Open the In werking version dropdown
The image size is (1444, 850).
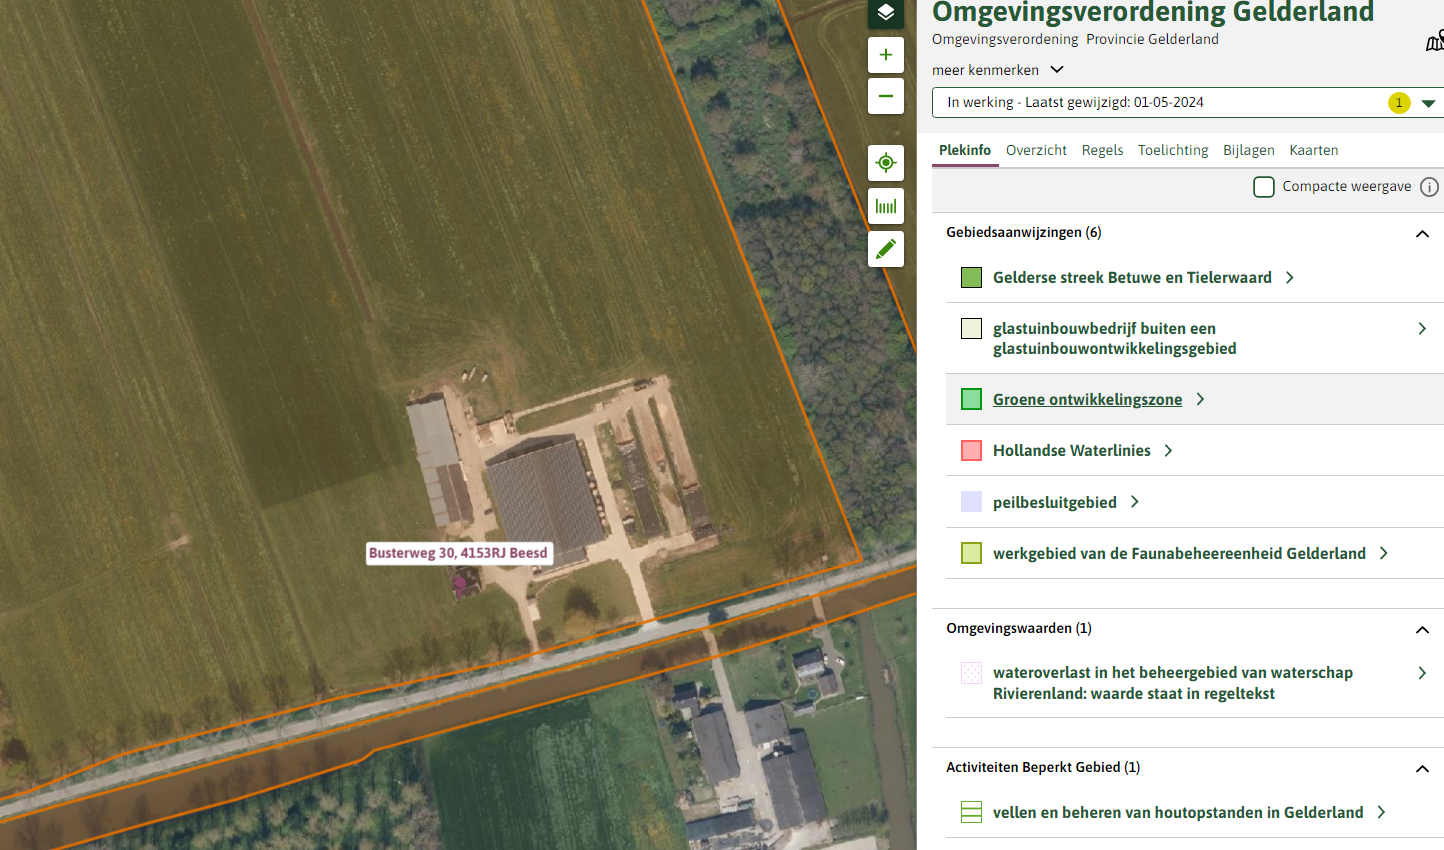tap(1188, 103)
